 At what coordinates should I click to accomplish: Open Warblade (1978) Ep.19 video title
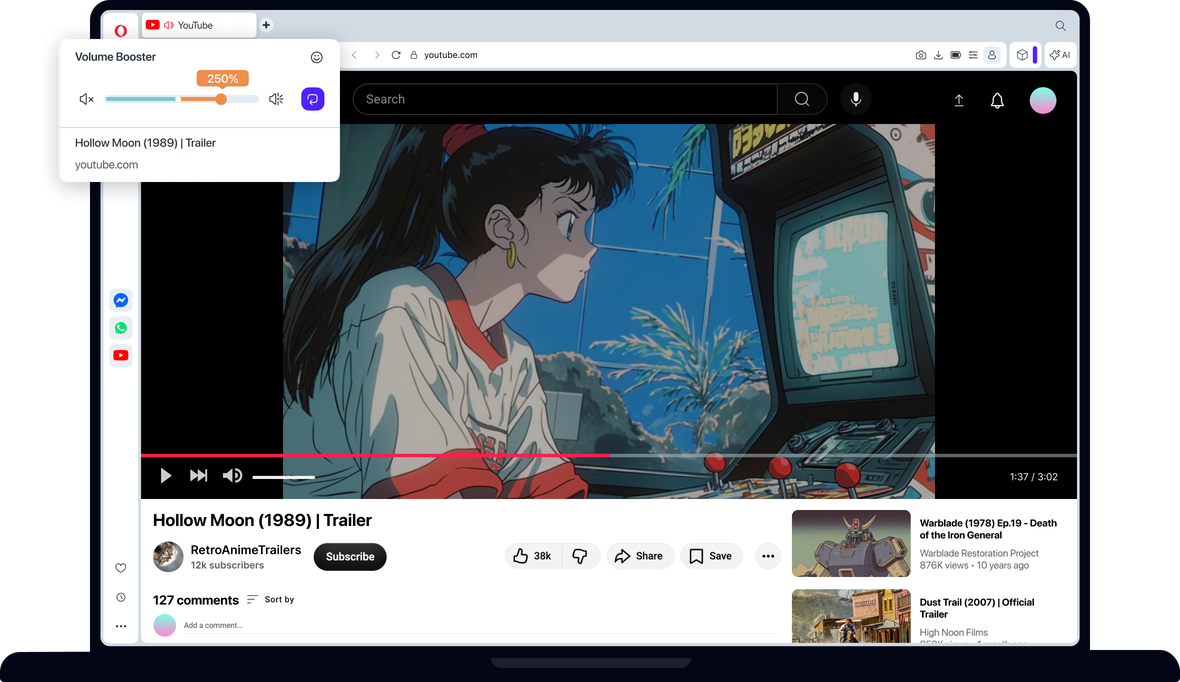click(x=988, y=529)
